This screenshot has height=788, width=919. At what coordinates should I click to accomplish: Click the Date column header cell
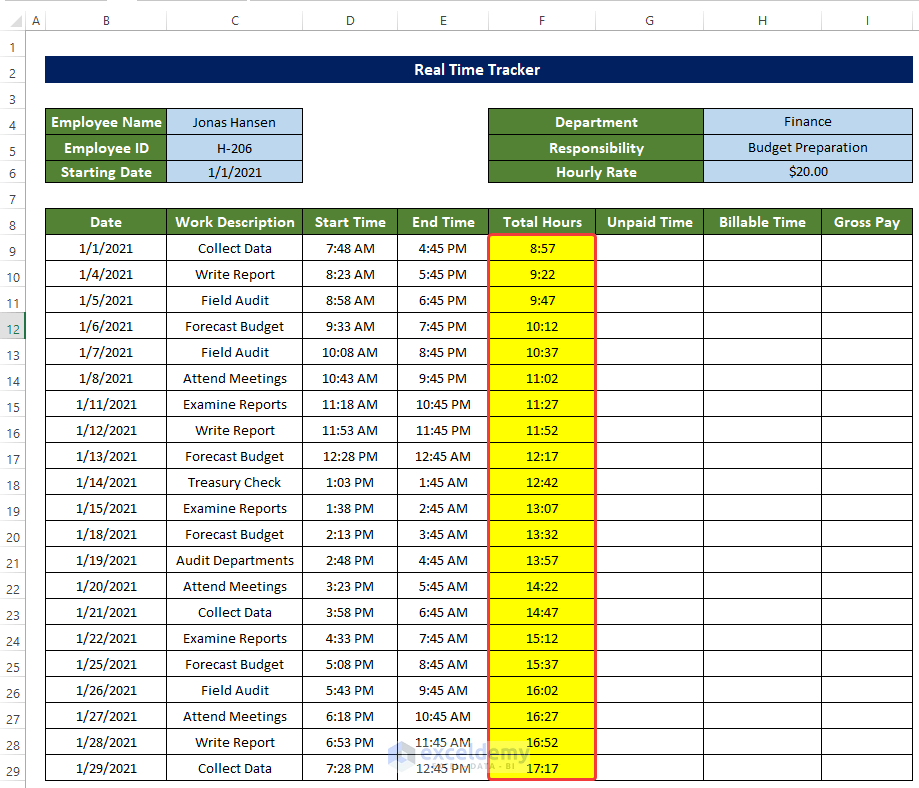pos(106,222)
